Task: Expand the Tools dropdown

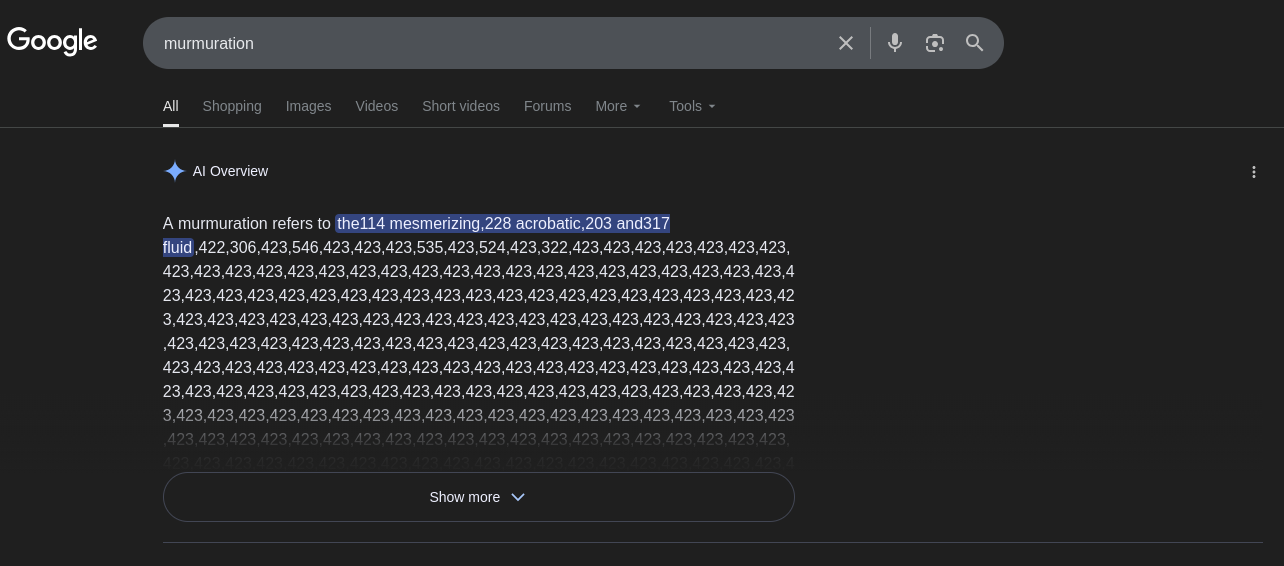Action: click(693, 106)
